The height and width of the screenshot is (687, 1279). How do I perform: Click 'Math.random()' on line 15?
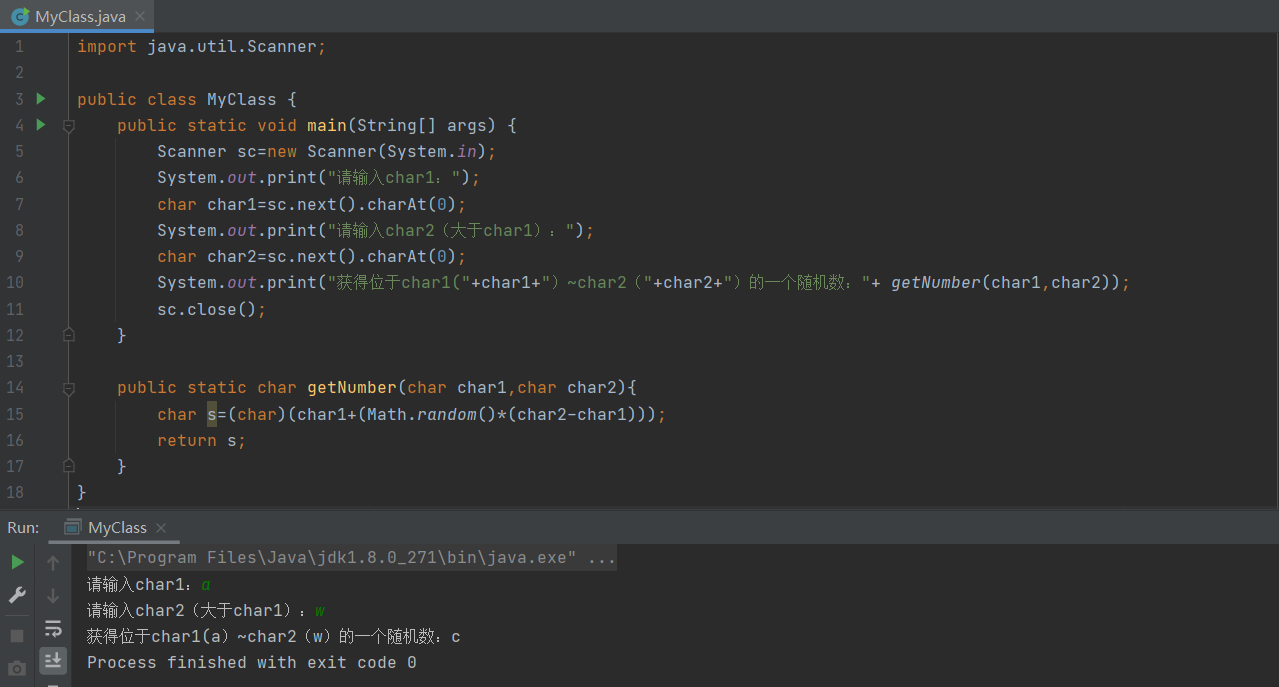432,414
